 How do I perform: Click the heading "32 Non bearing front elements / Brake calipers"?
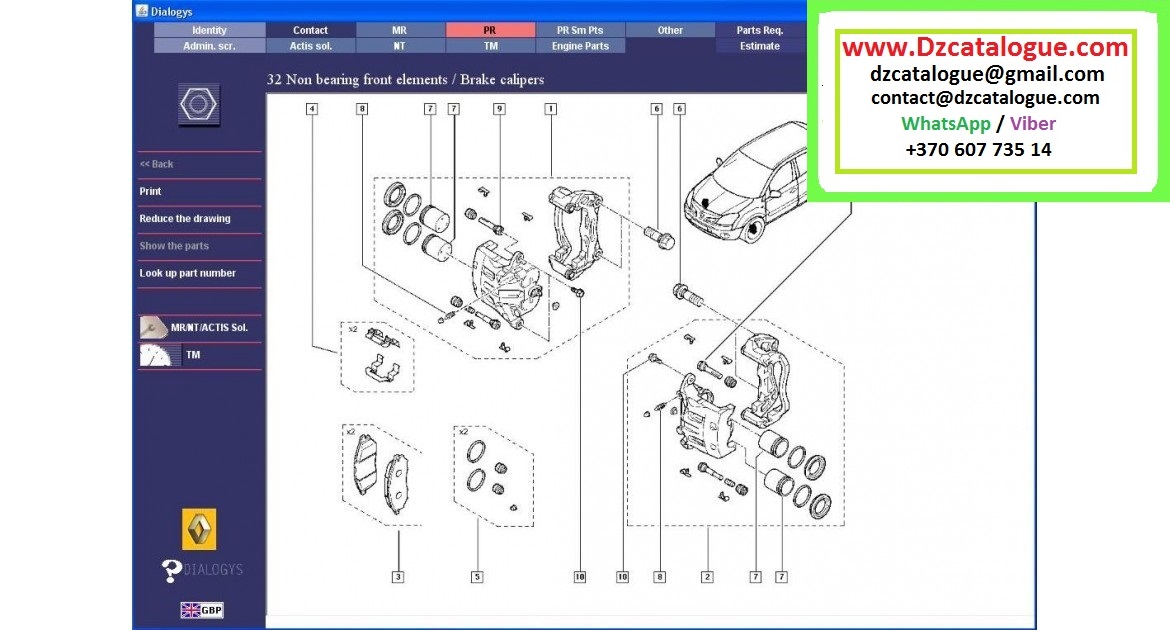coord(405,80)
